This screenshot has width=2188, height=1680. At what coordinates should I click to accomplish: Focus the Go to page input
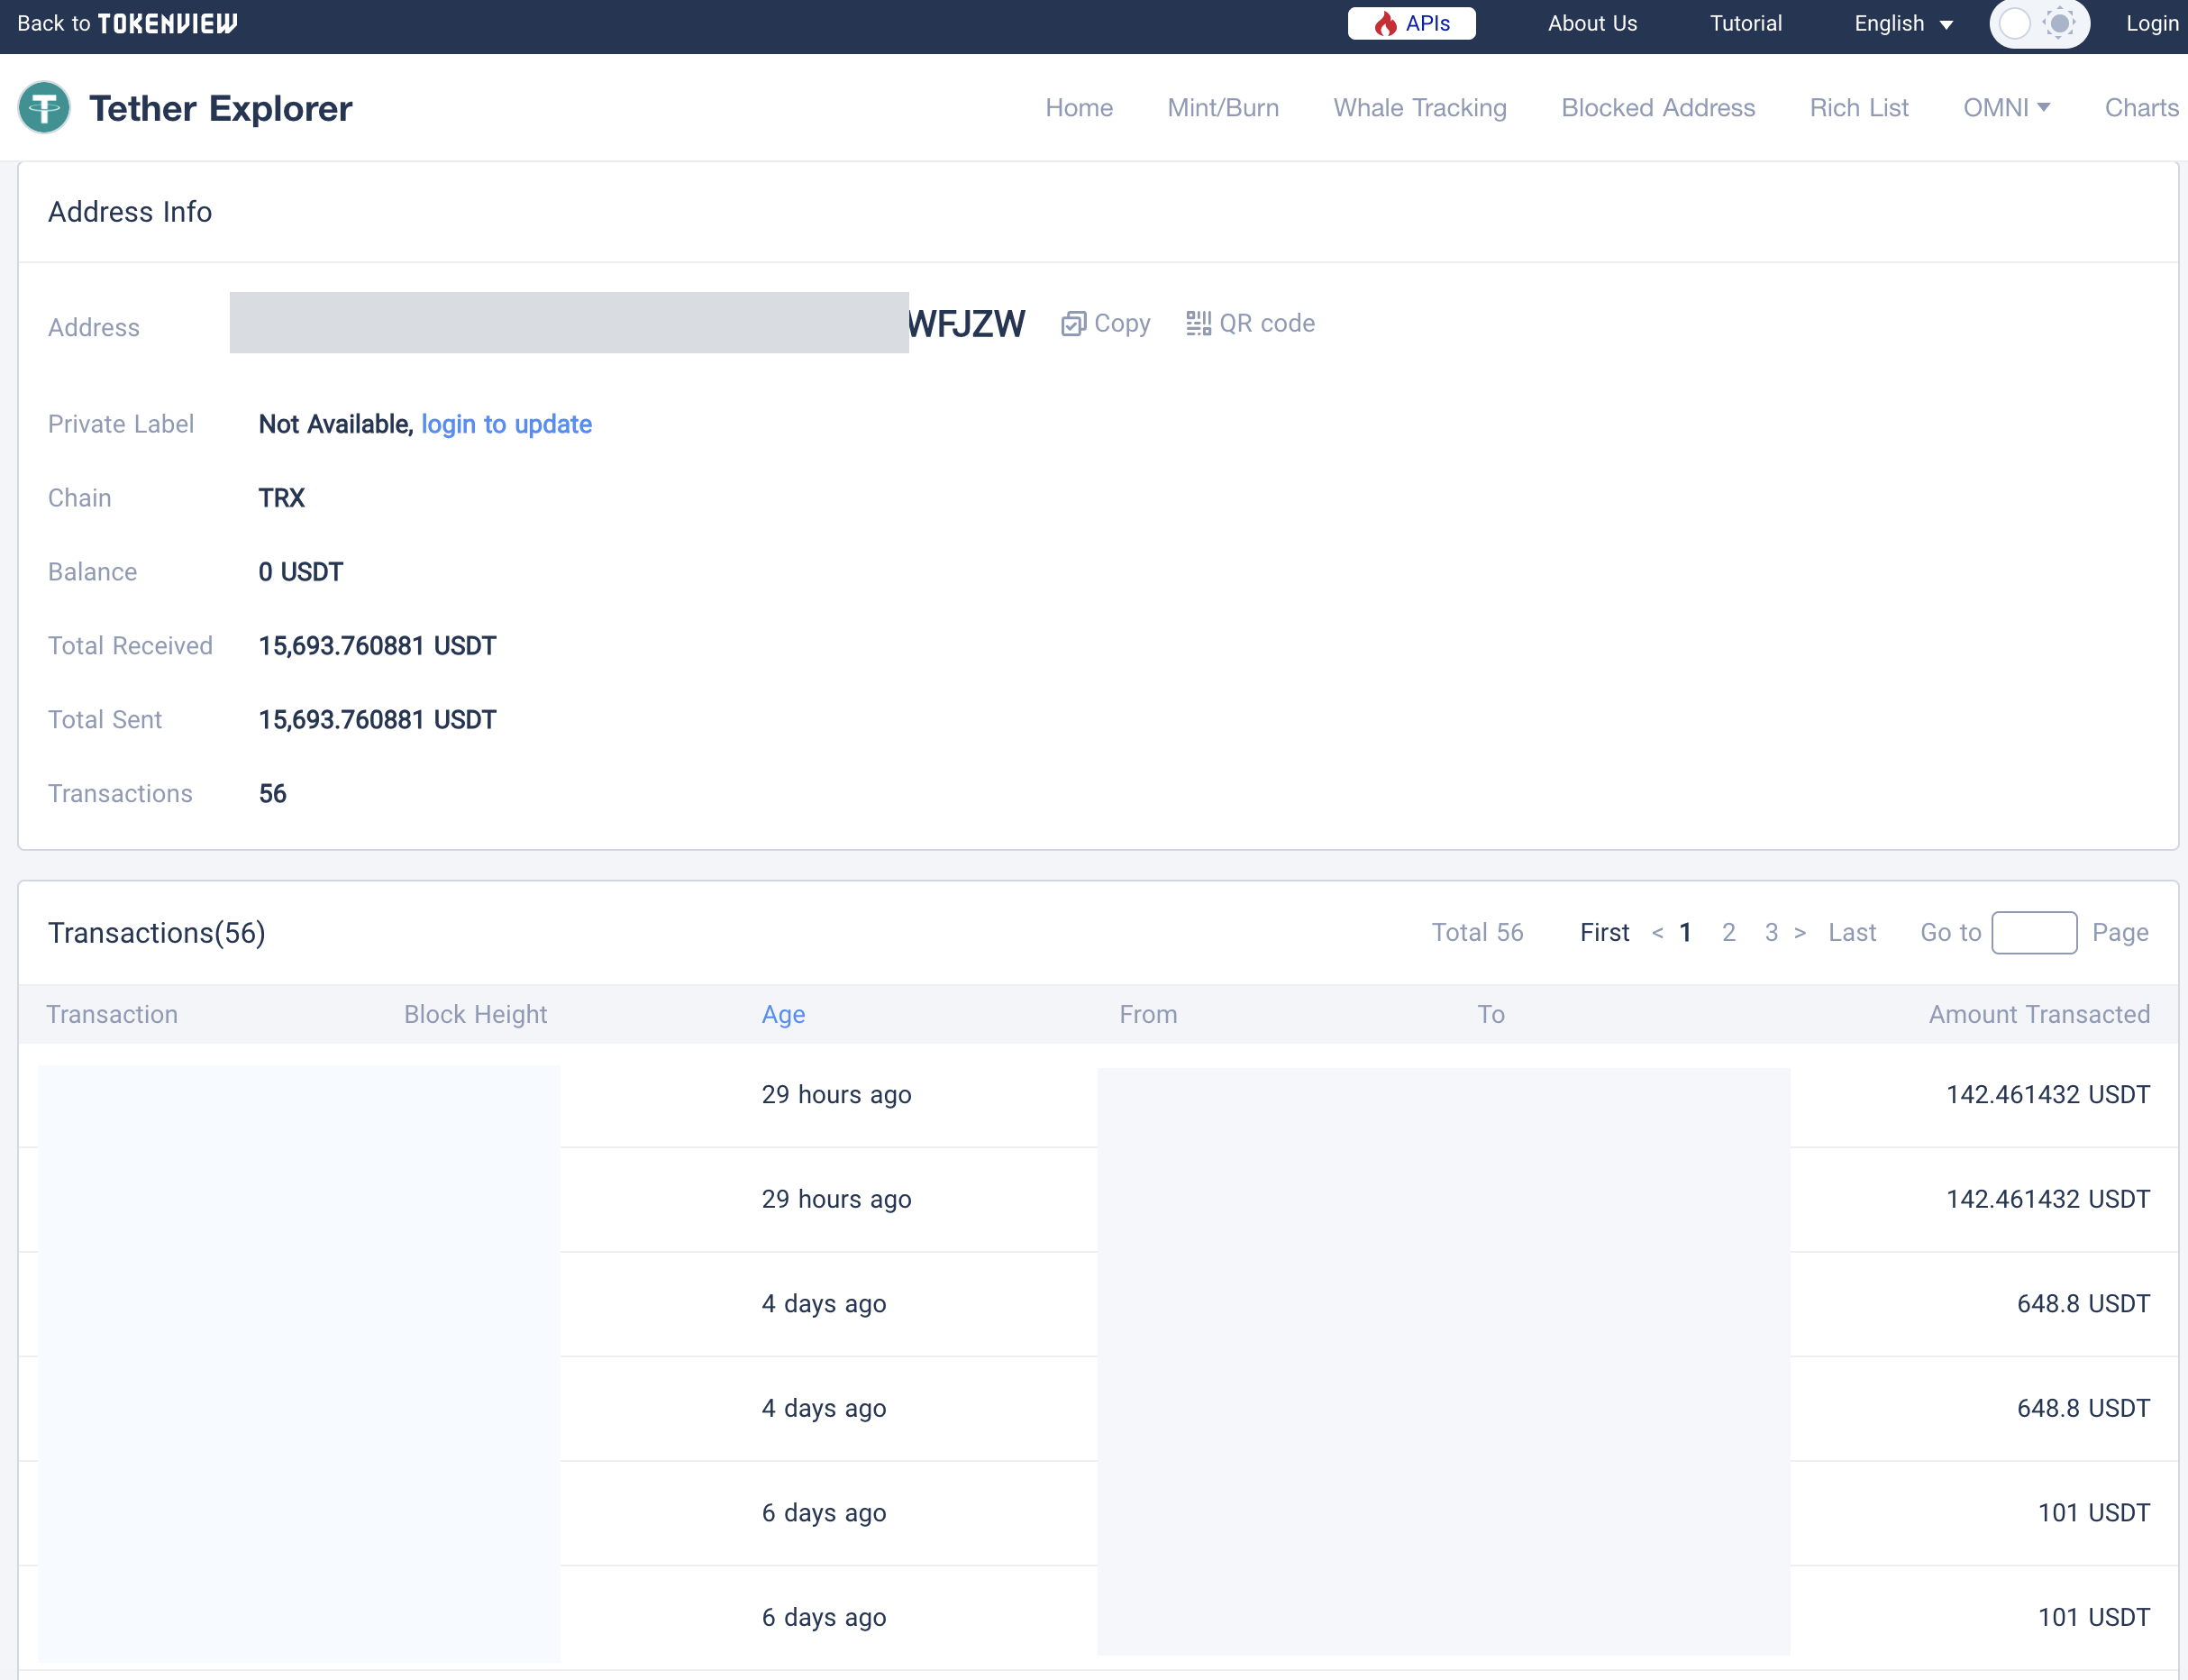pos(2034,932)
